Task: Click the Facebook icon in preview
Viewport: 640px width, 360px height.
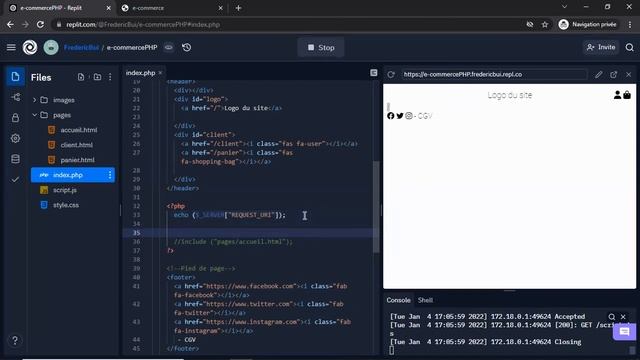Action: click(x=391, y=116)
